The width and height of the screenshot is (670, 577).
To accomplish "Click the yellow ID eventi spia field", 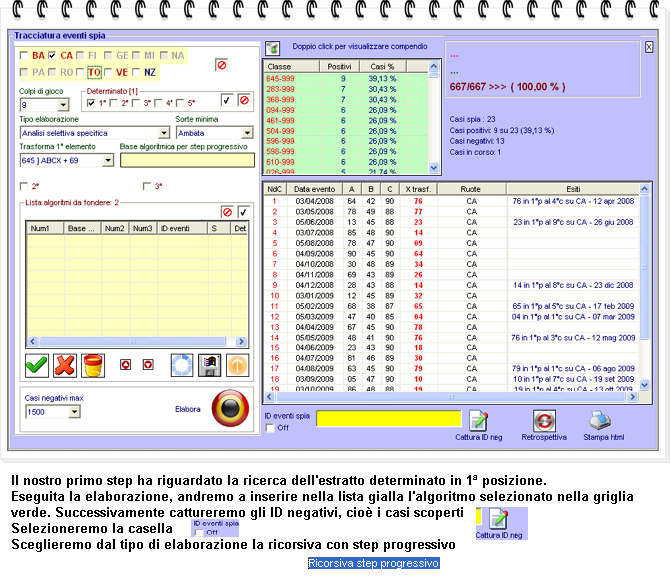I will click(x=388, y=418).
